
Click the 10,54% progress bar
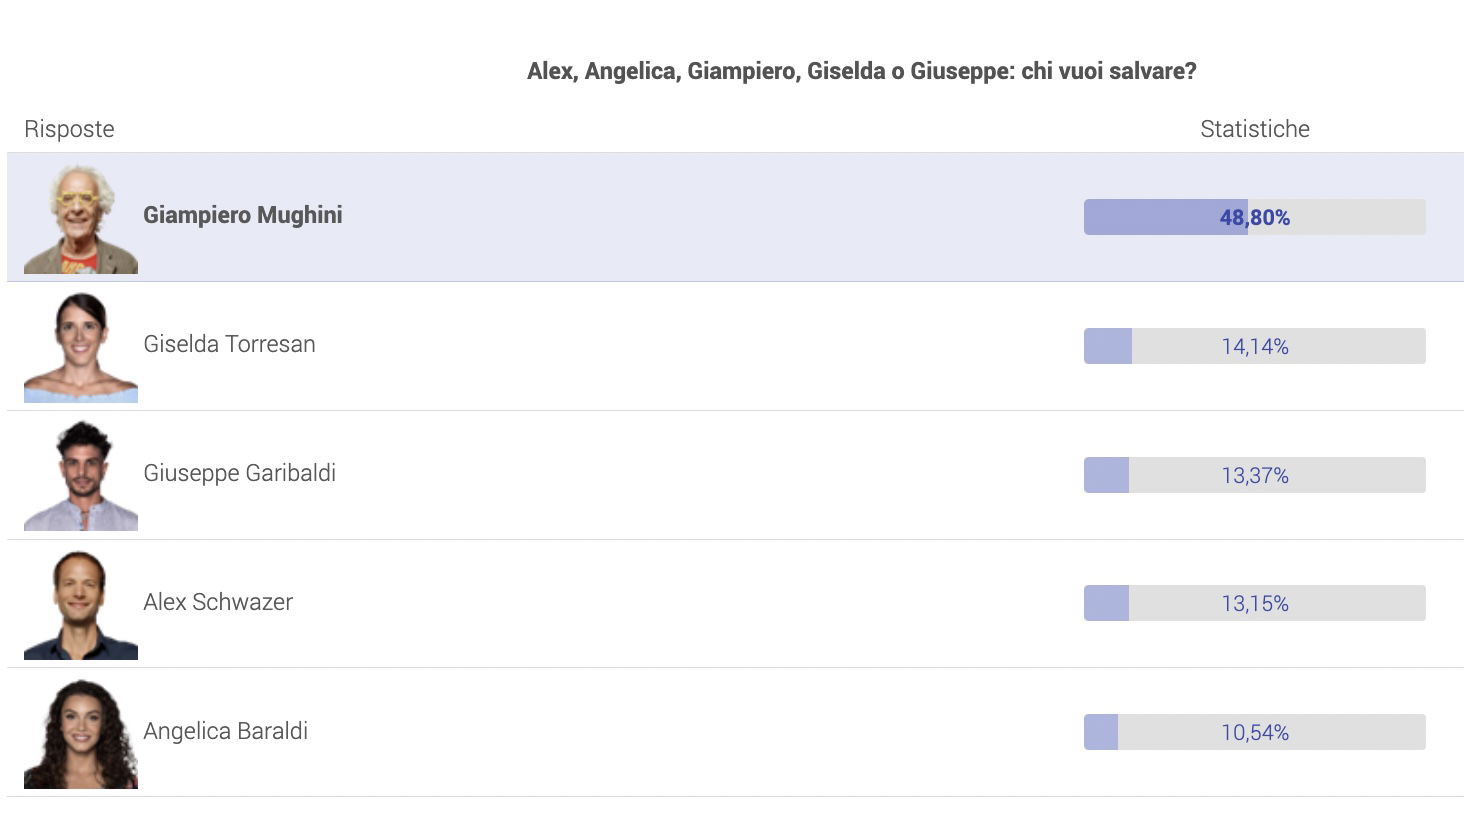pyautogui.click(x=1255, y=732)
